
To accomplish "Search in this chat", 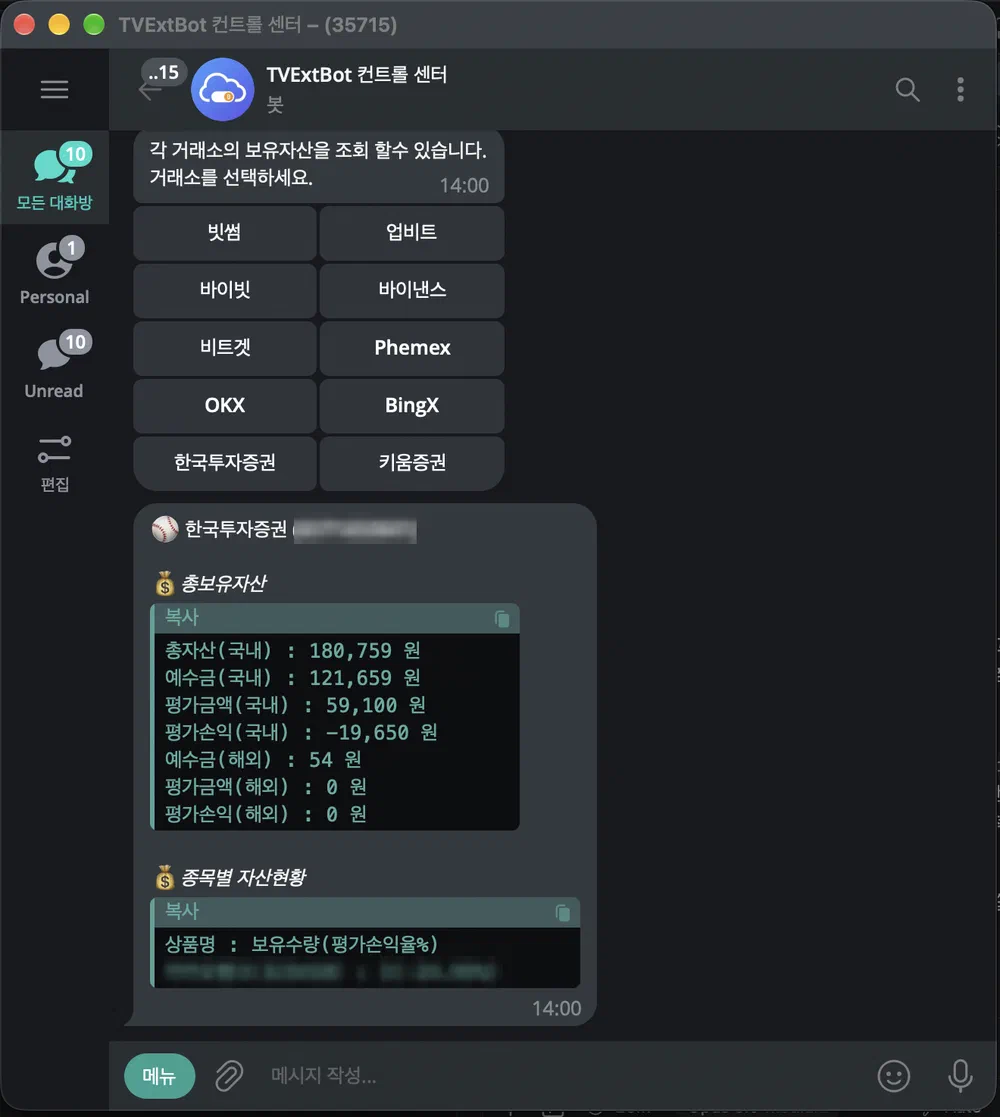I will (x=907, y=90).
